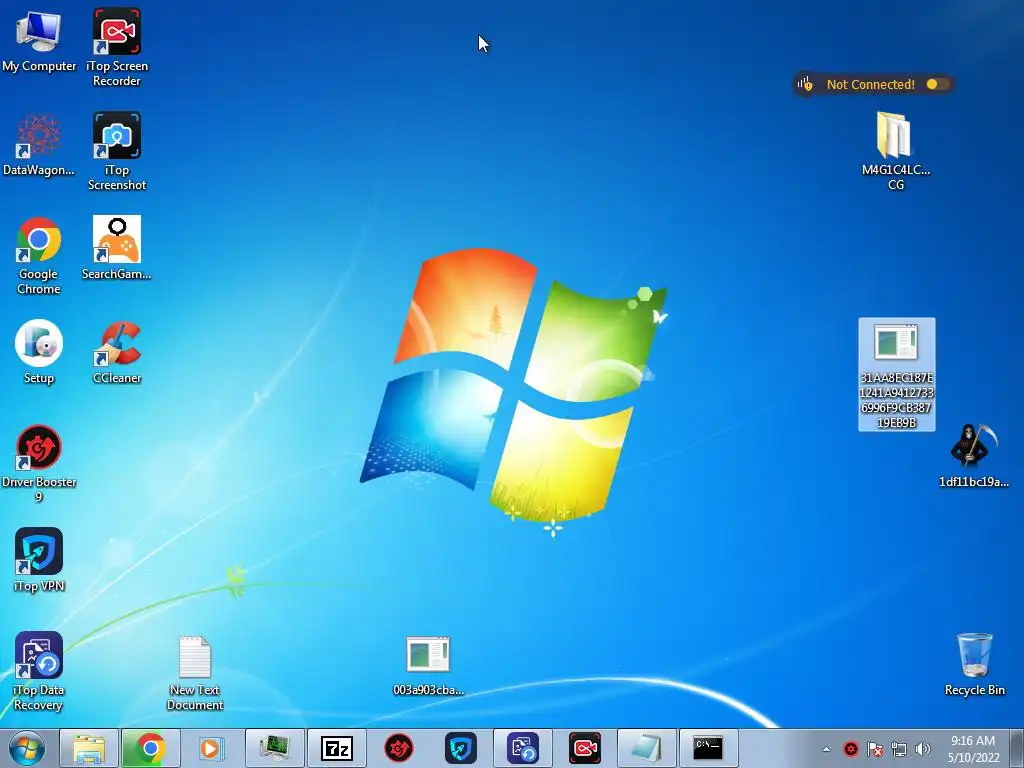This screenshot has width=1024, height=768.
Task: Open iTop VPN from the taskbar
Action: [460, 748]
